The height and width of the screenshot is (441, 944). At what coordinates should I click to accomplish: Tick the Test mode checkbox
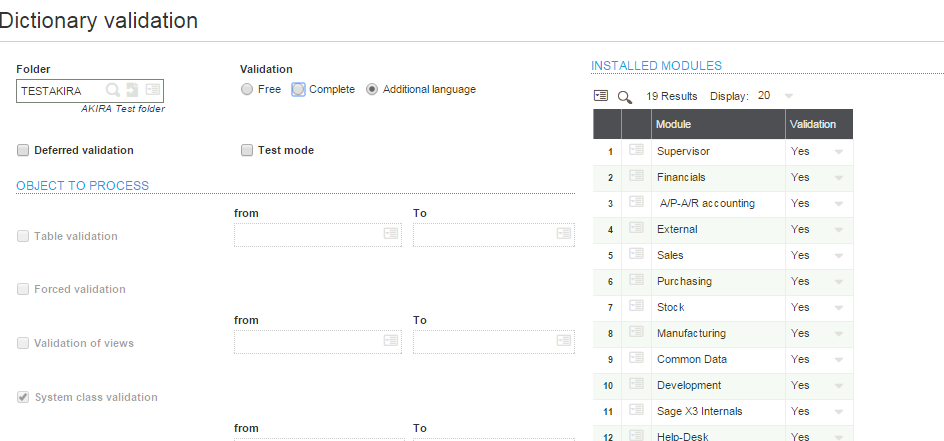click(x=247, y=150)
